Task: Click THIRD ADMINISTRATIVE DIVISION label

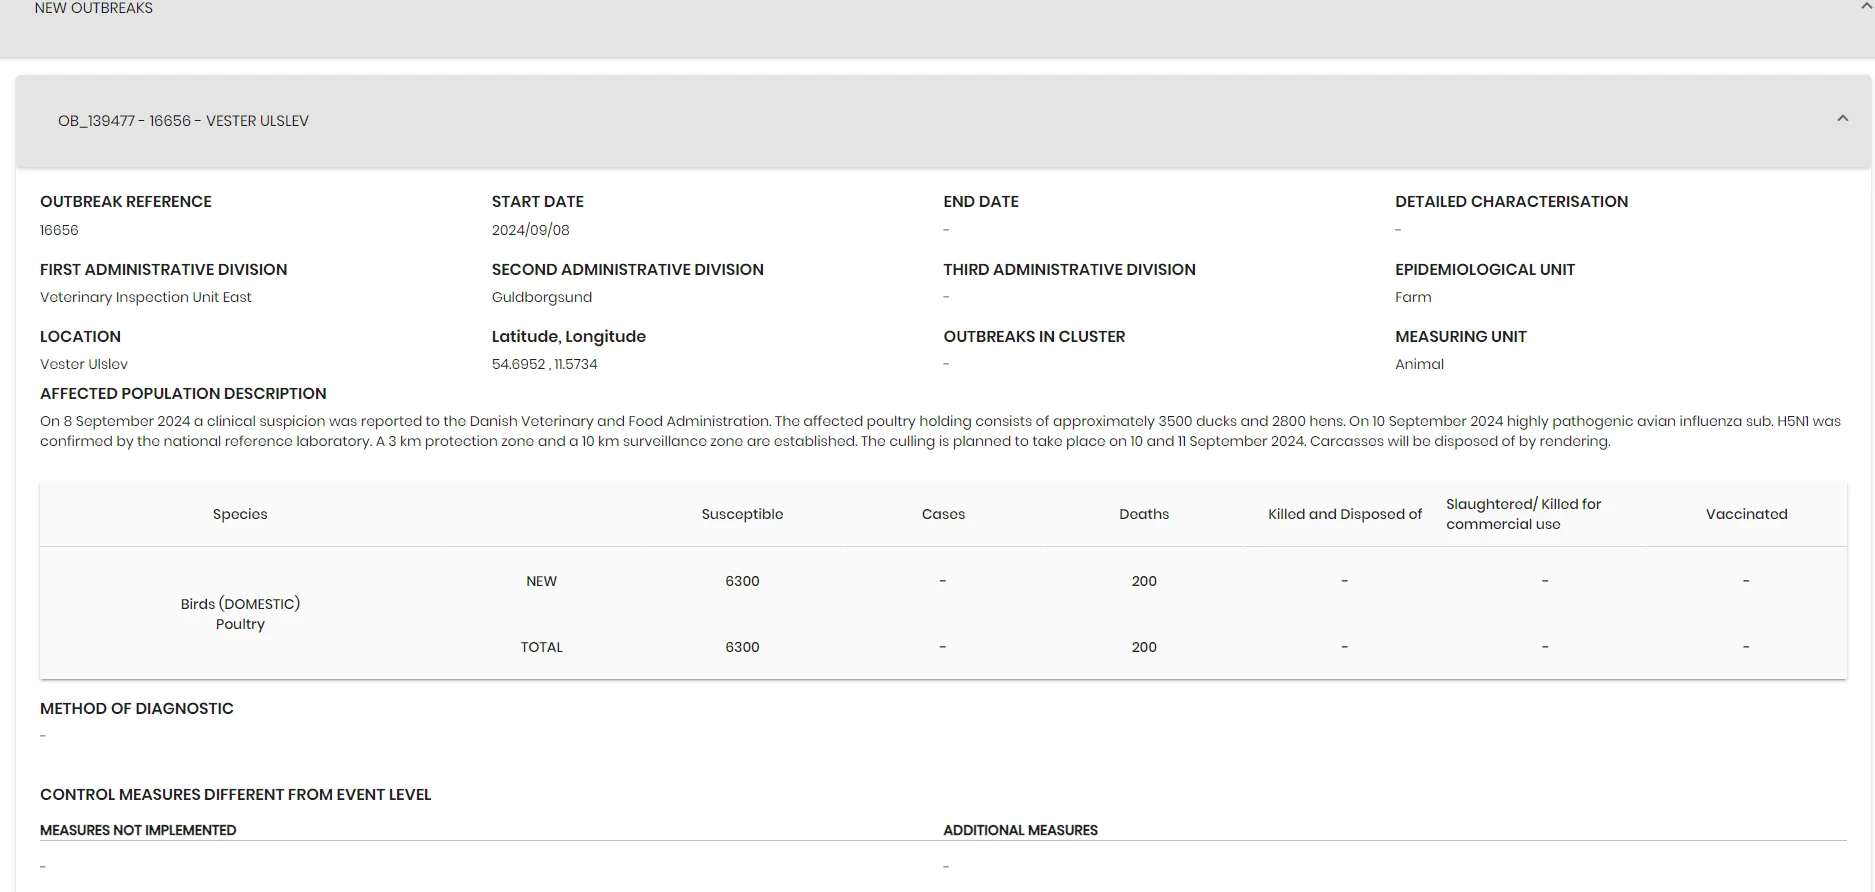Action: coord(1069,270)
